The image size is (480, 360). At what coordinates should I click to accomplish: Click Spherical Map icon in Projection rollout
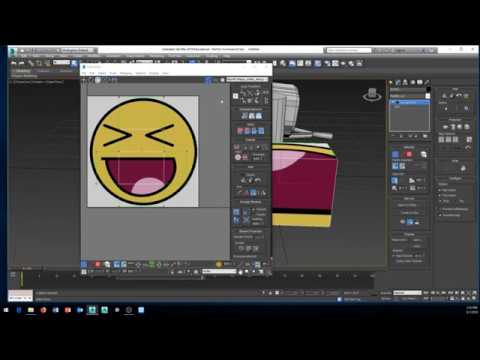[460, 127]
